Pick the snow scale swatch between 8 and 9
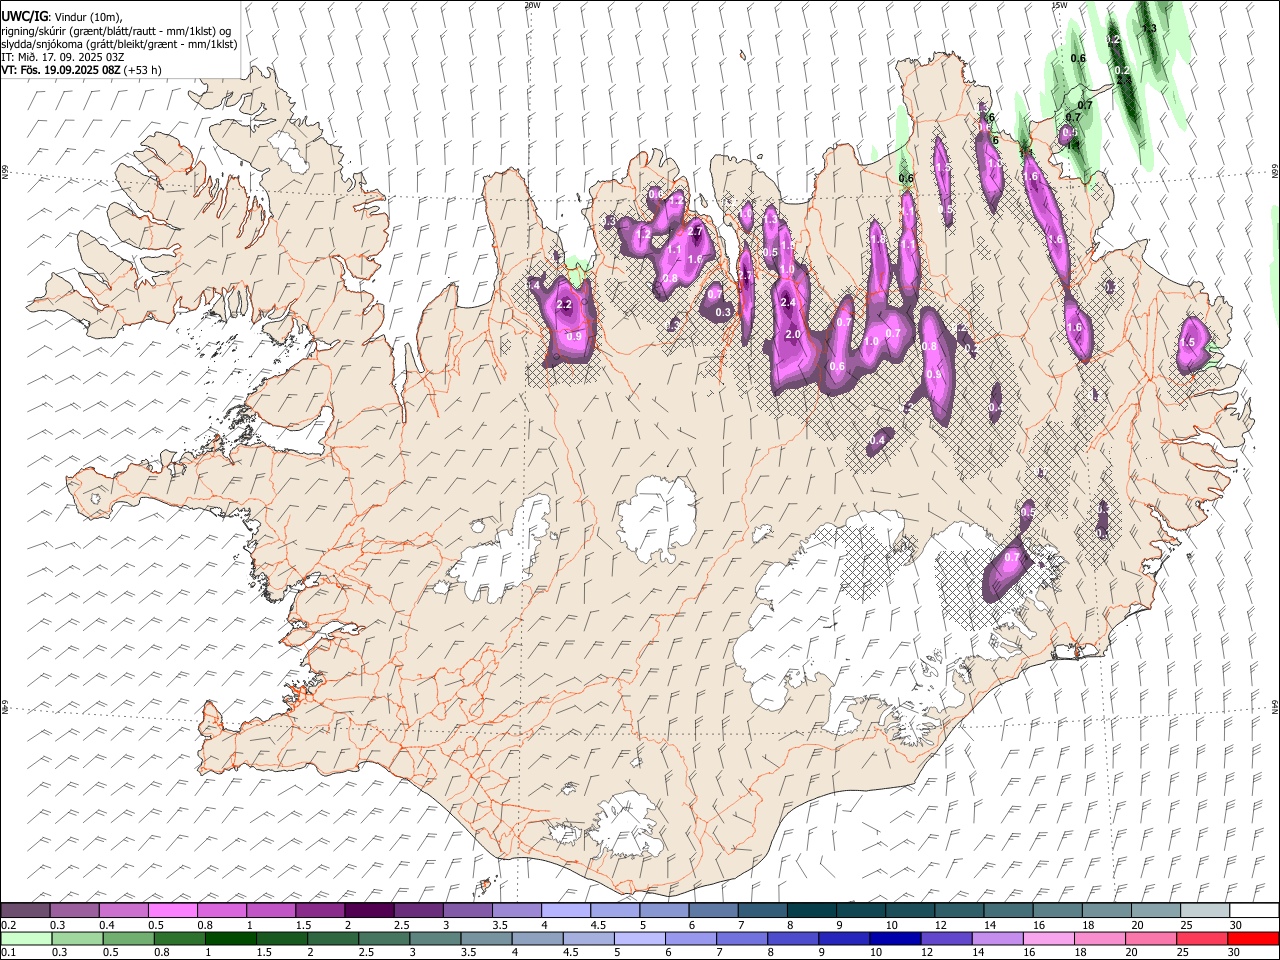The width and height of the screenshot is (1280, 960). coord(810,911)
